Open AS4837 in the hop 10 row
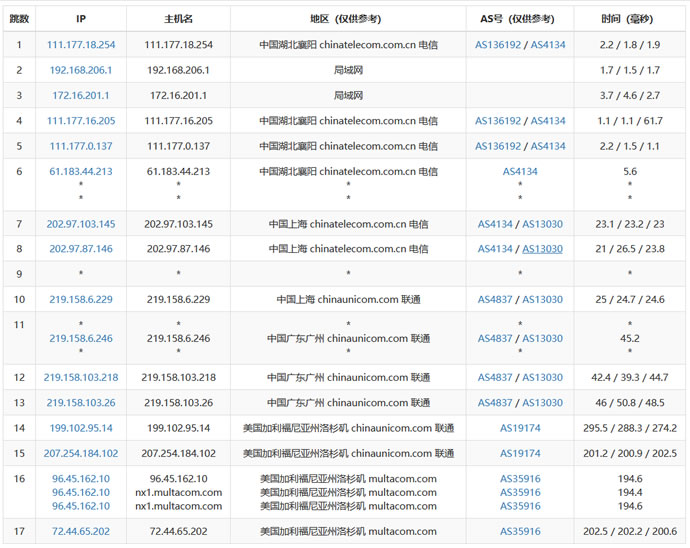 [x=495, y=299]
